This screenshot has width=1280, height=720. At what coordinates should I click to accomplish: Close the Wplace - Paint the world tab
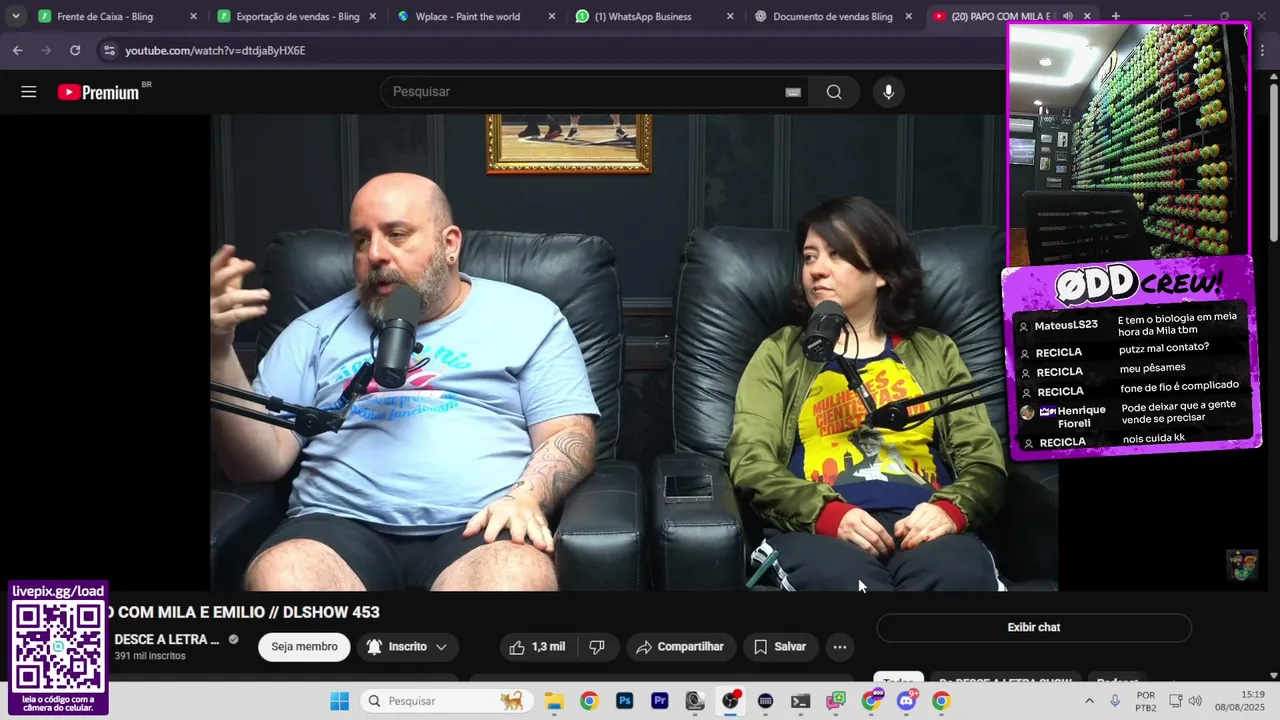point(552,16)
